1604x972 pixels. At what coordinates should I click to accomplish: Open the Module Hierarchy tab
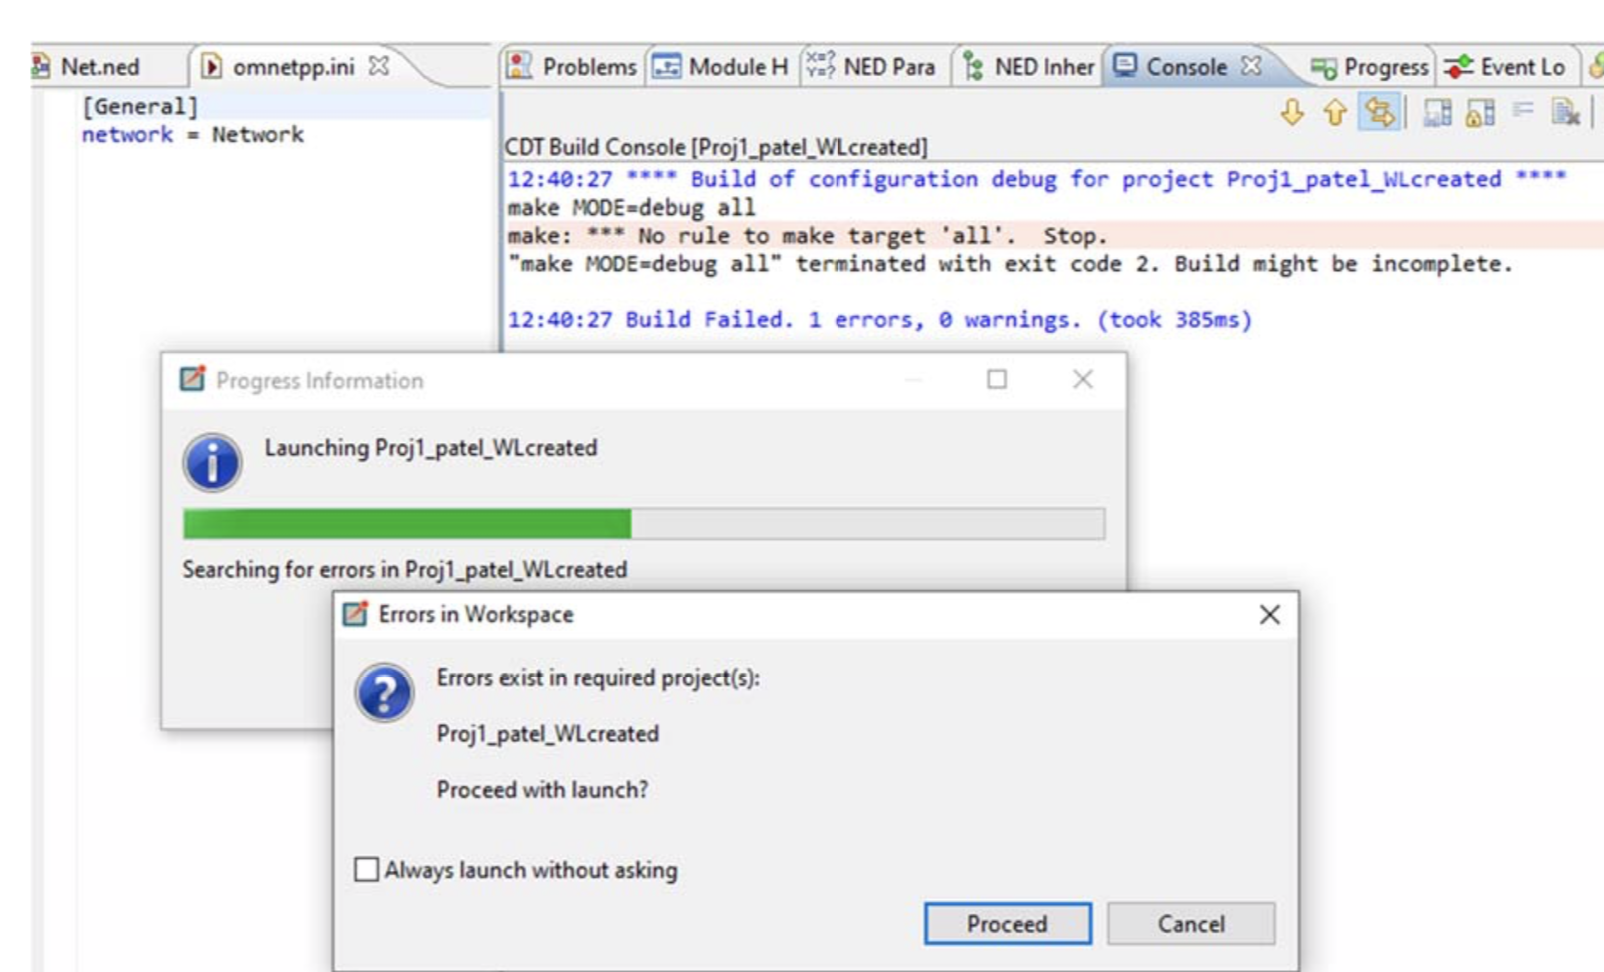tap(720, 67)
